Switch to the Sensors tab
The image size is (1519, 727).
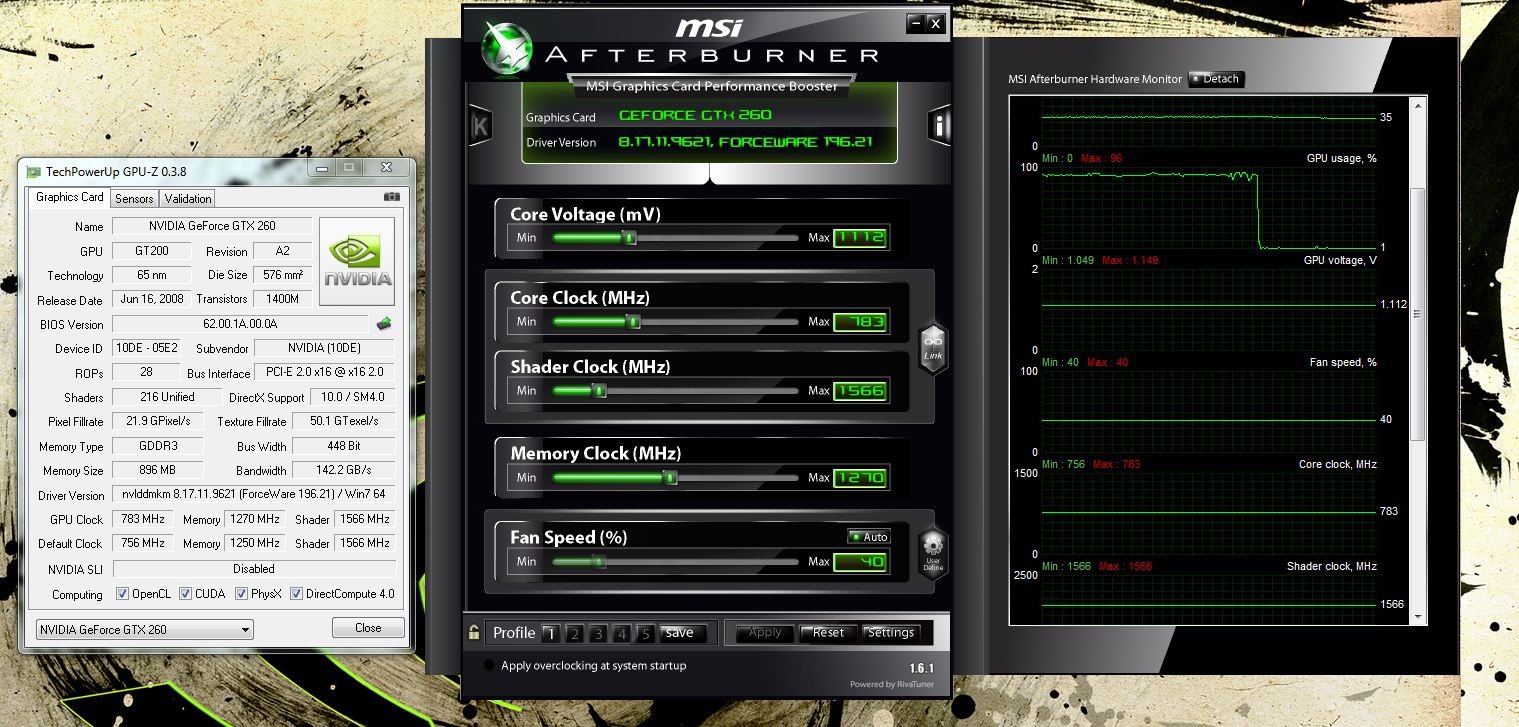[134, 198]
